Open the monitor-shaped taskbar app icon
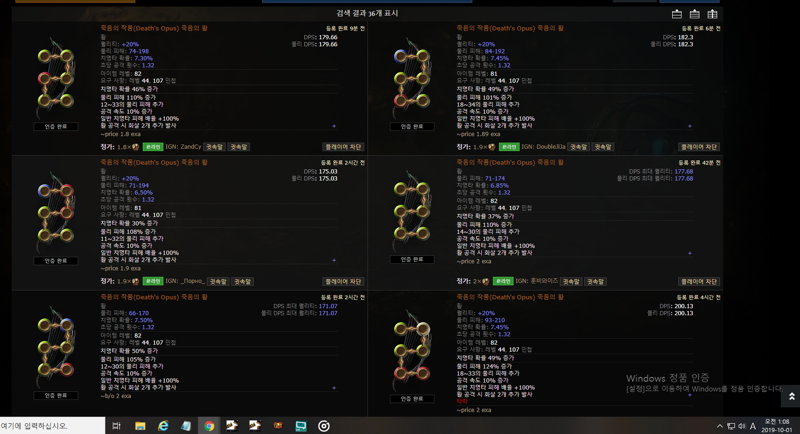Image resolution: width=800 pixels, height=434 pixels. (301, 426)
